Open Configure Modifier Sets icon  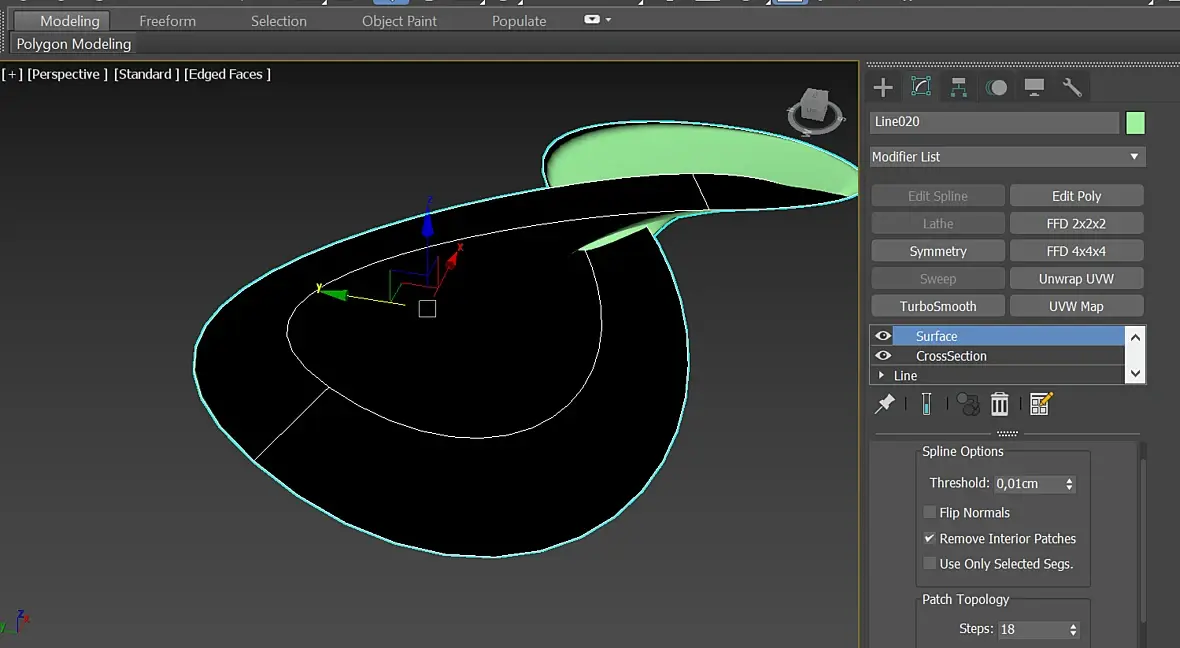1041,404
